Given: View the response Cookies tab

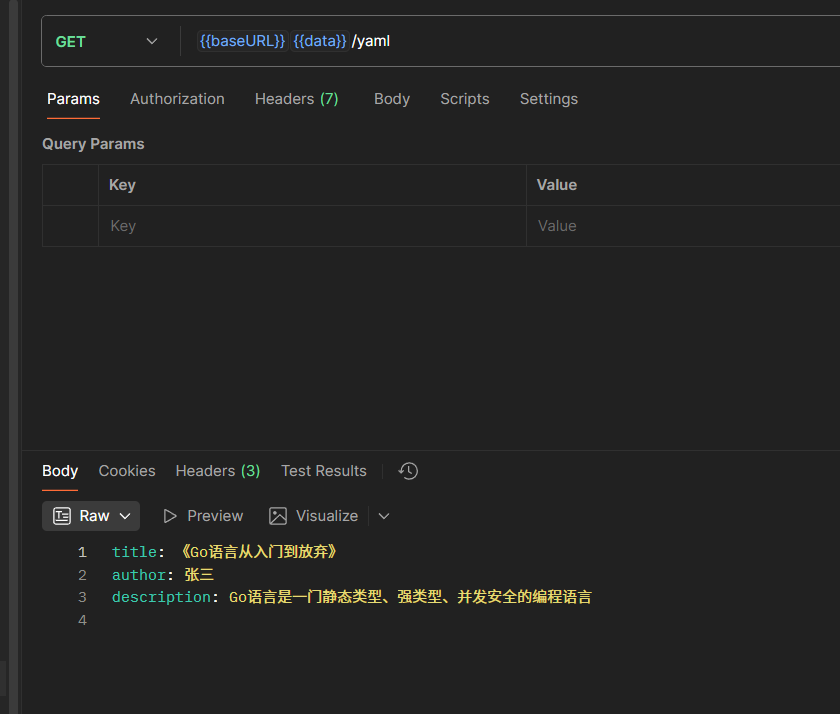Looking at the screenshot, I should coord(127,471).
